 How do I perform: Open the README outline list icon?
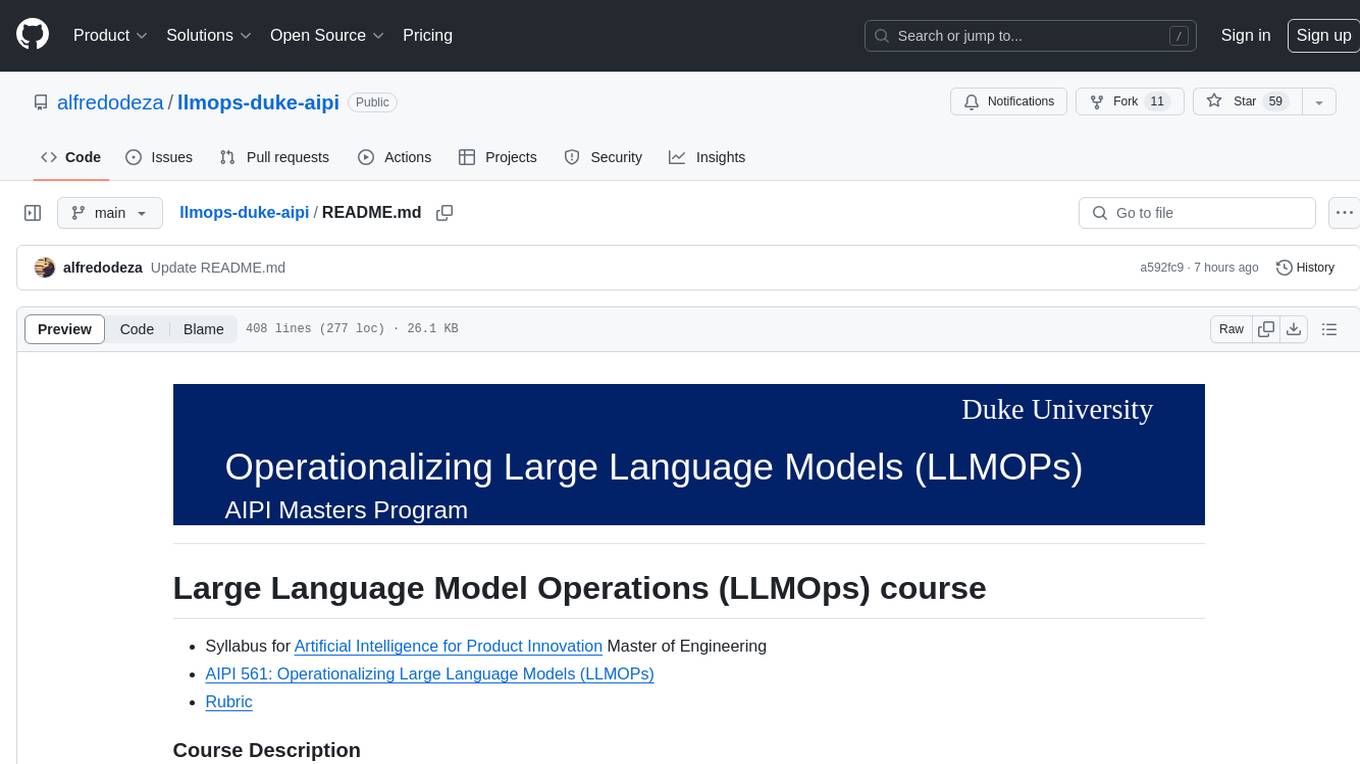point(1329,329)
